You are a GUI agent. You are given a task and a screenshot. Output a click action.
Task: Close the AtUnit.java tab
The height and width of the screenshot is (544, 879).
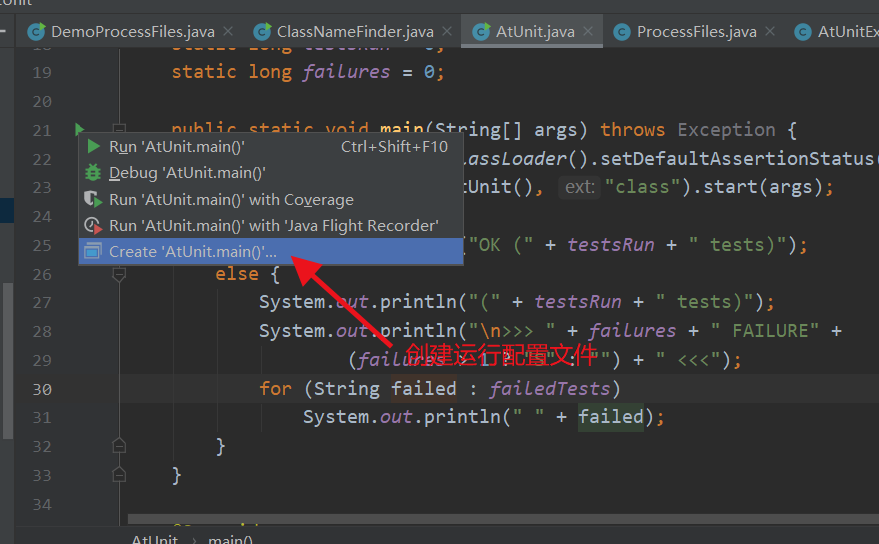(x=588, y=31)
